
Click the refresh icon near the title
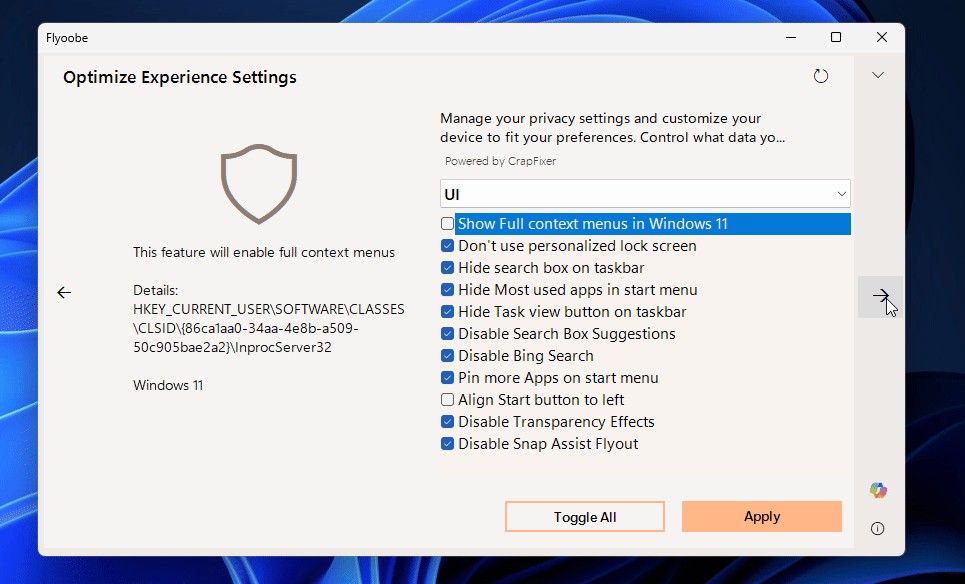(821, 76)
